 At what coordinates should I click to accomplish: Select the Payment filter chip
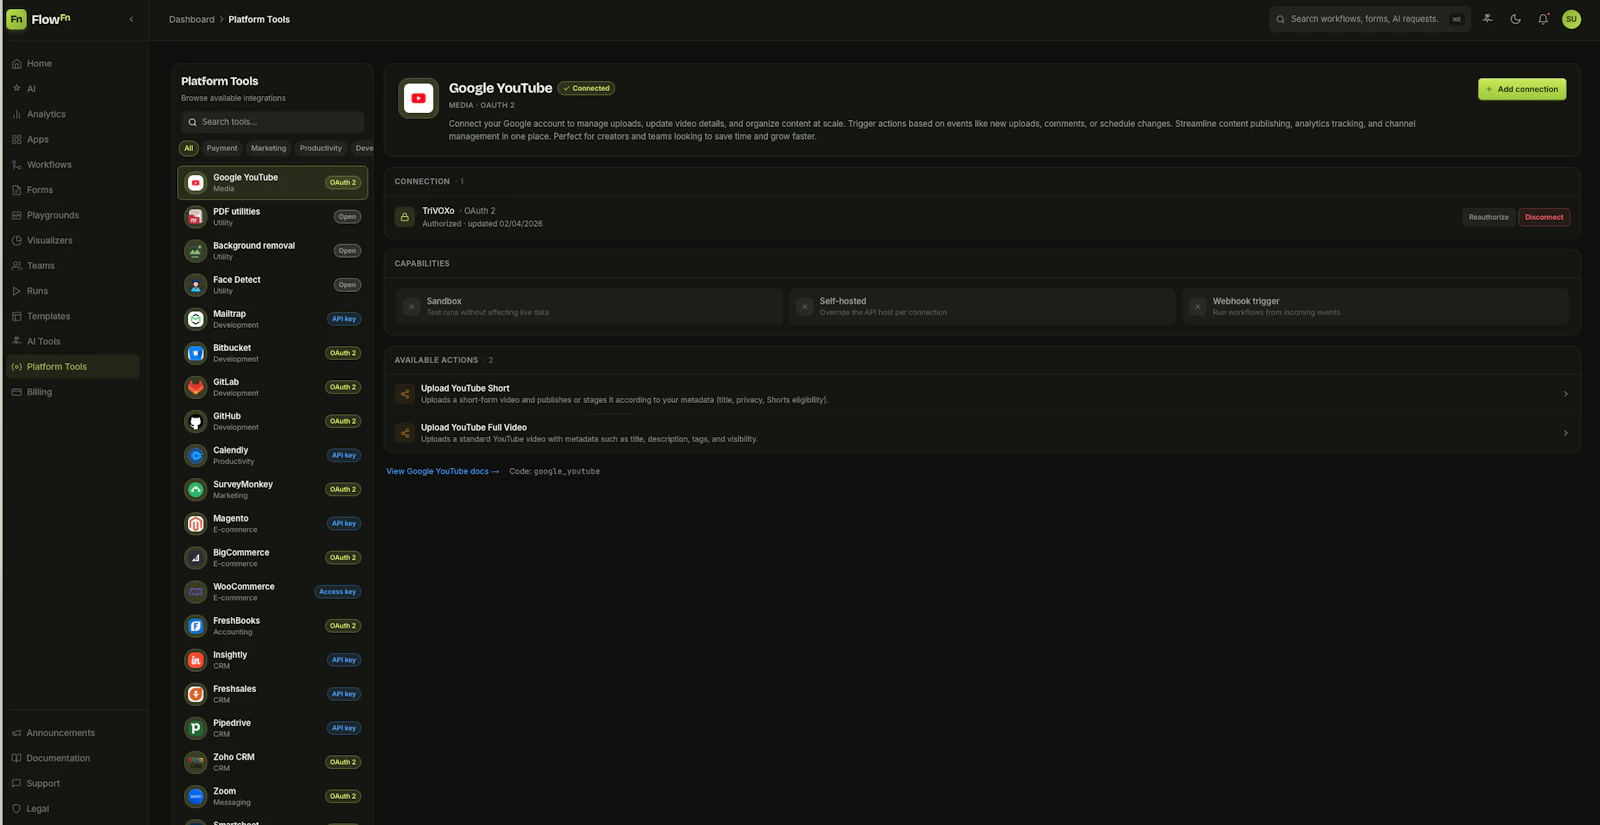click(x=222, y=148)
